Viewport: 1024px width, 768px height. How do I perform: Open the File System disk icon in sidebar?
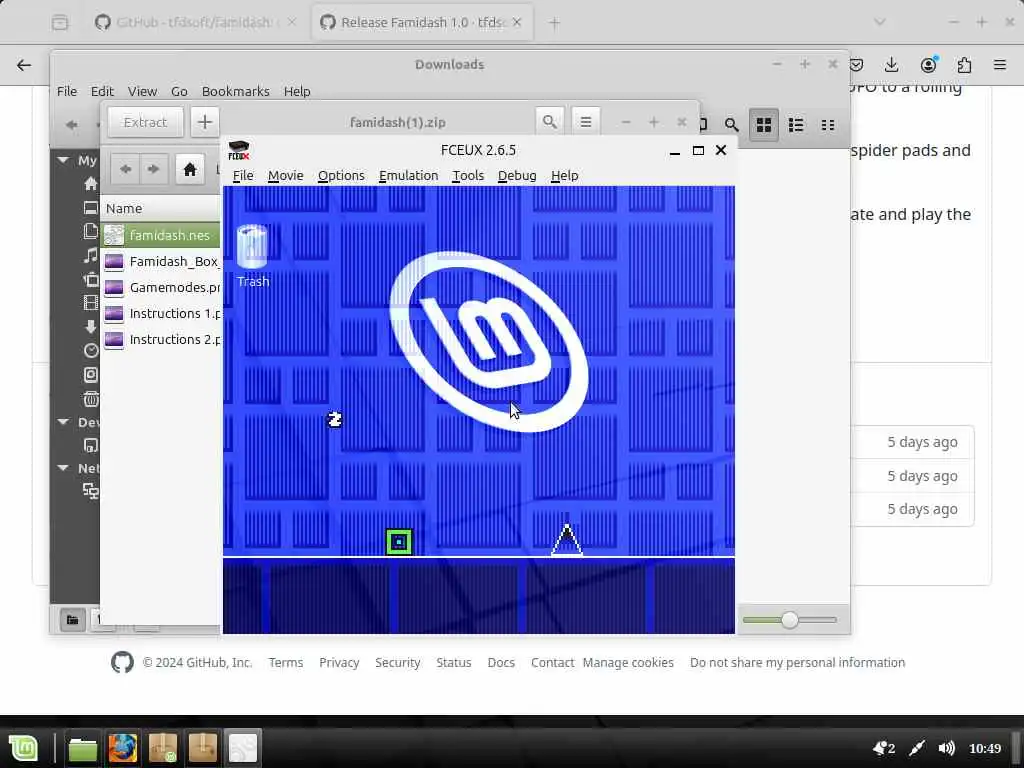(x=91, y=374)
